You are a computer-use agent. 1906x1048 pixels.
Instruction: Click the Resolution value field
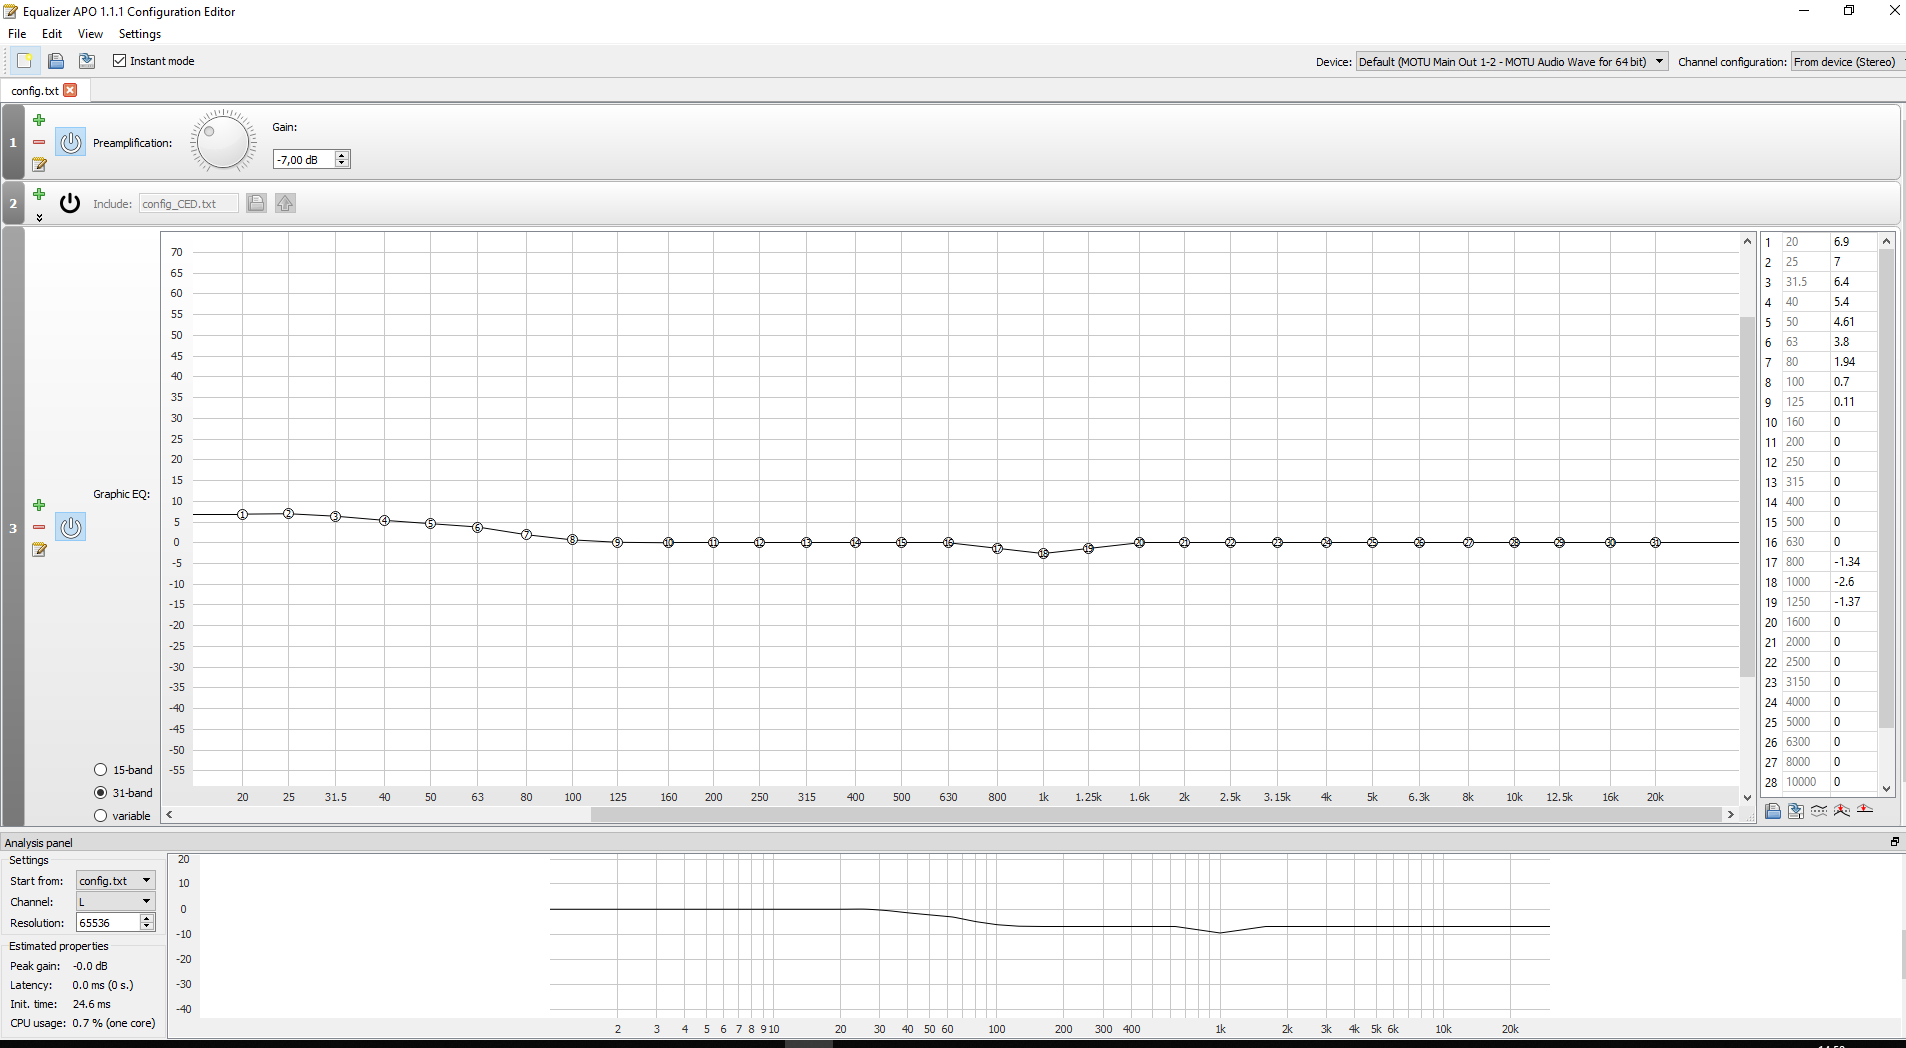pos(108,923)
